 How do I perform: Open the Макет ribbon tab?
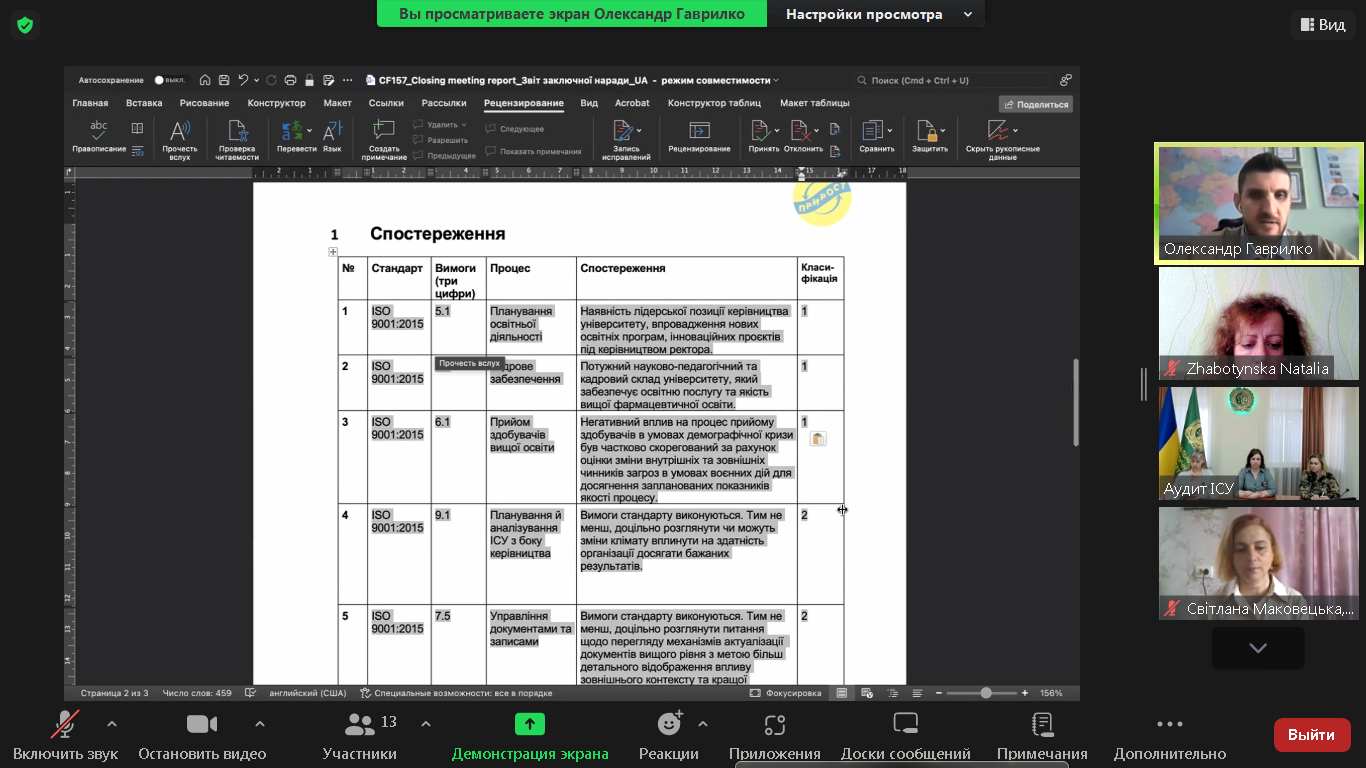(x=337, y=103)
